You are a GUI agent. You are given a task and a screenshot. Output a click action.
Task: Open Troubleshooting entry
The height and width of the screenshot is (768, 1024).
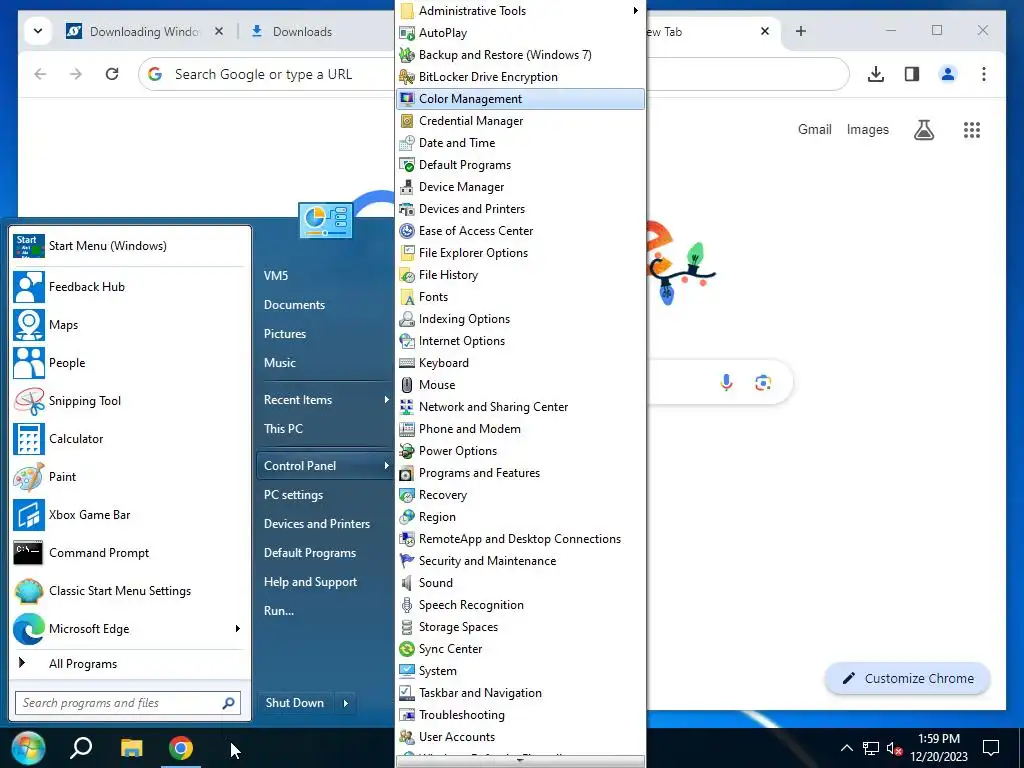click(x=520, y=715)
